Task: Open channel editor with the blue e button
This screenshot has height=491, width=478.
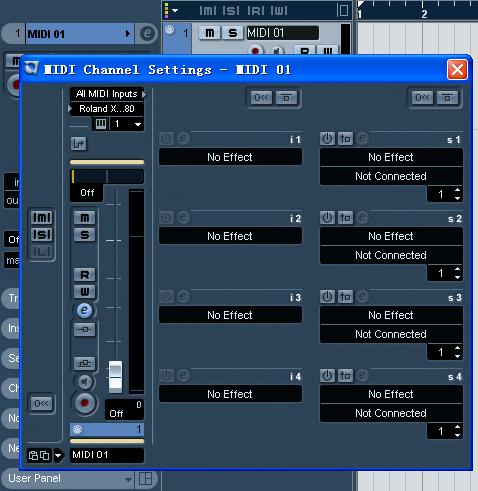Action: (84, 310)
